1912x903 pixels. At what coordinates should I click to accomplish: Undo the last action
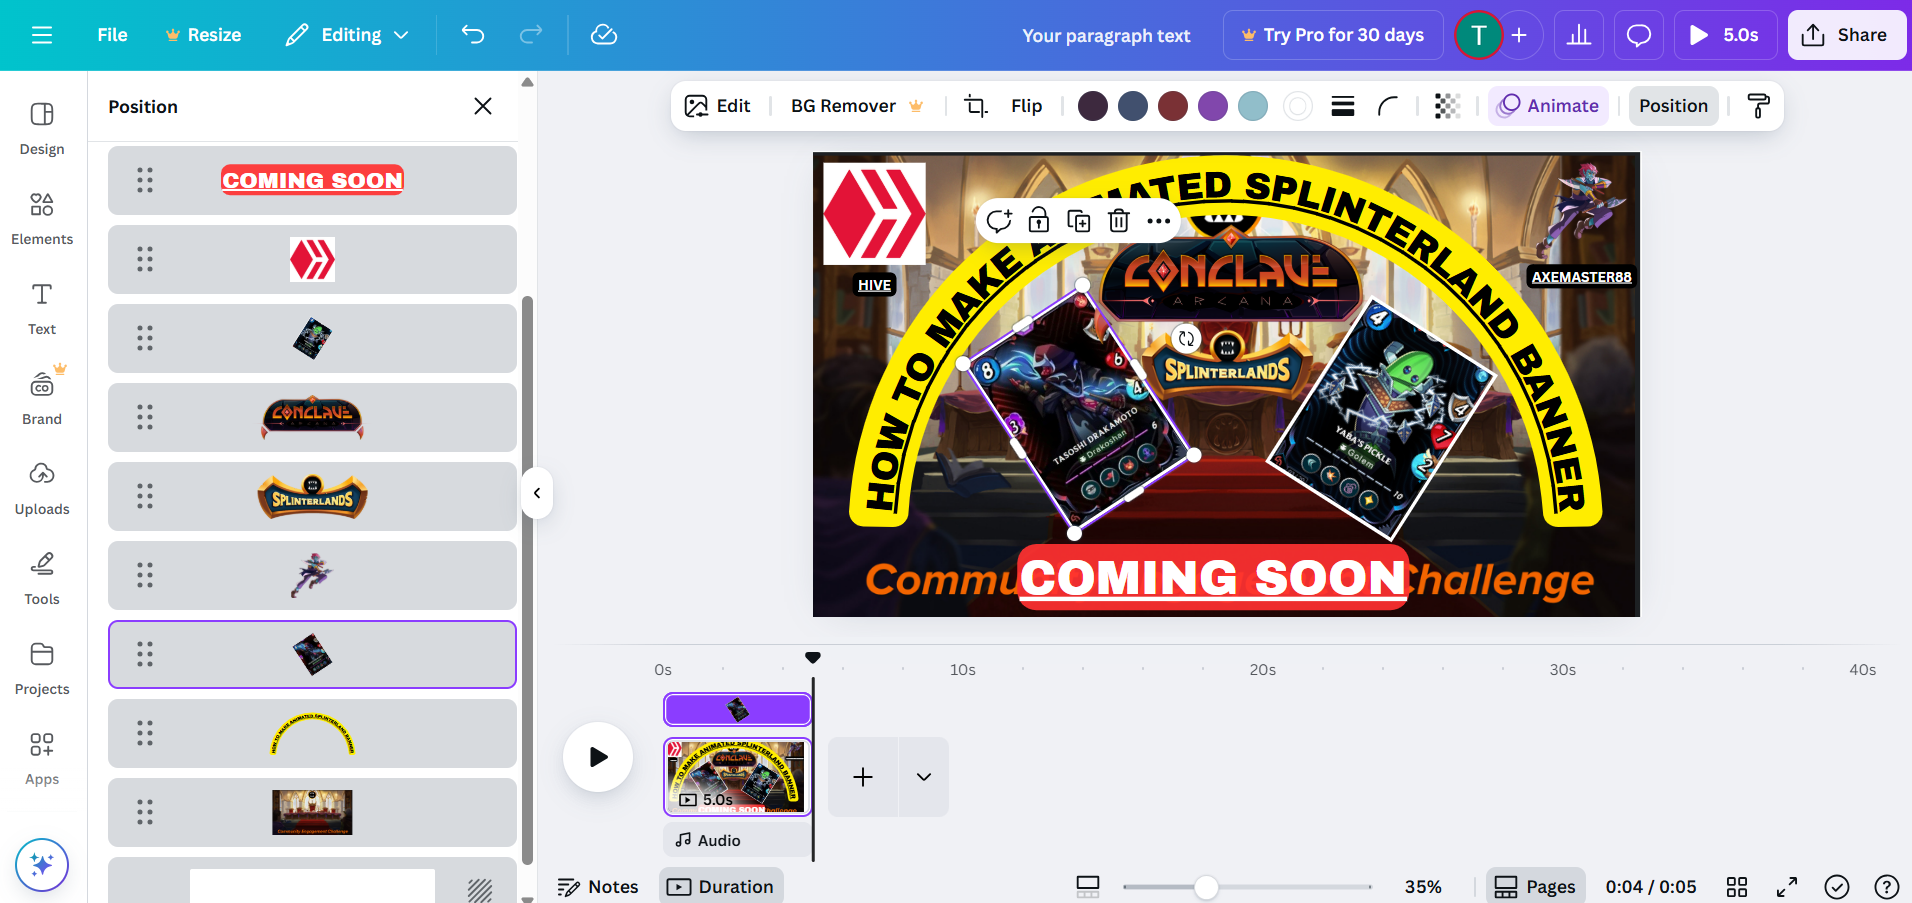point(473,35)
